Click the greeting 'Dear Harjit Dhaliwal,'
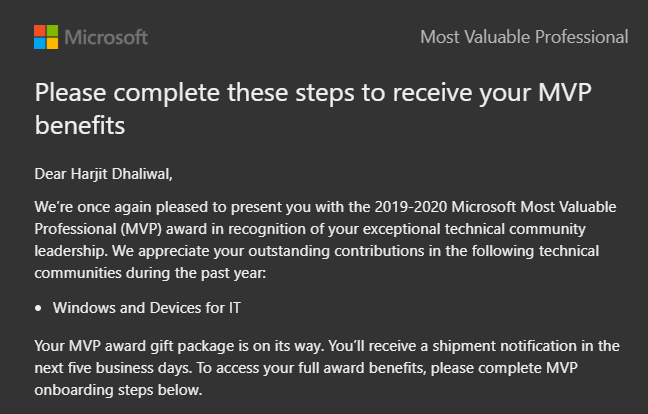648x414 pixels. (x=103, y=174)
